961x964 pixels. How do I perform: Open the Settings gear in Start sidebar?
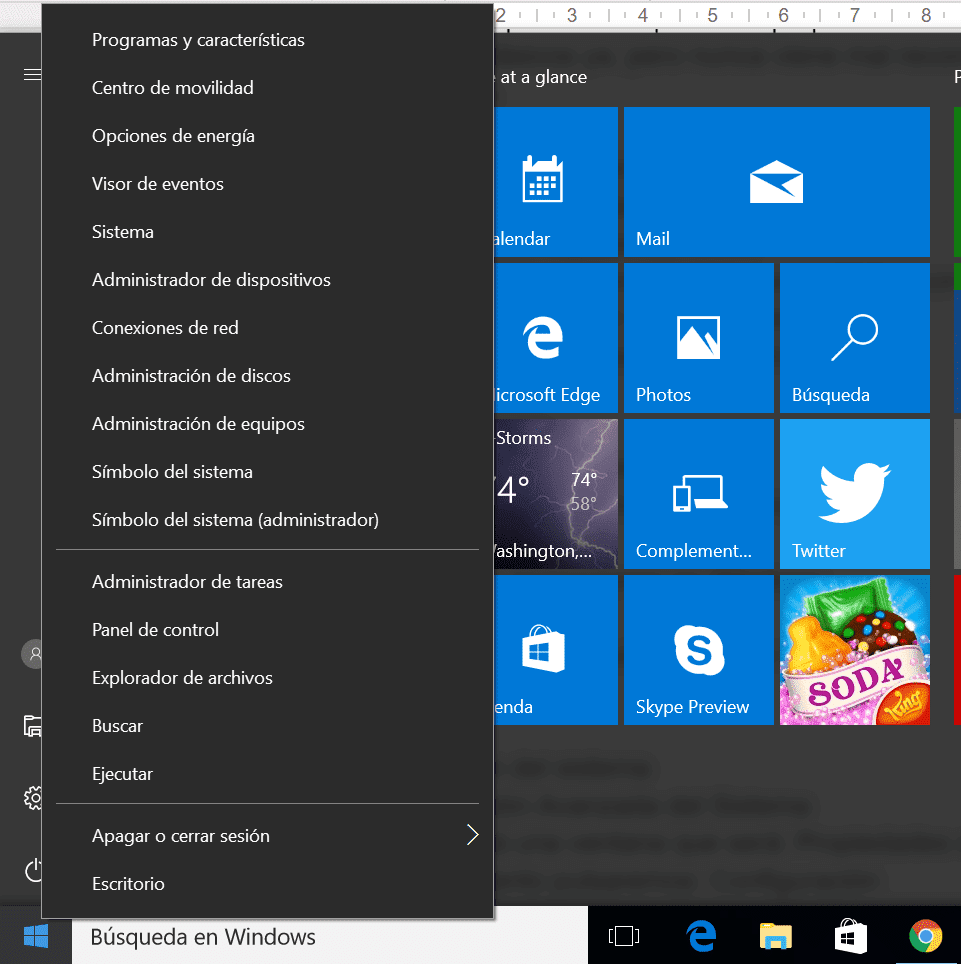33,798
